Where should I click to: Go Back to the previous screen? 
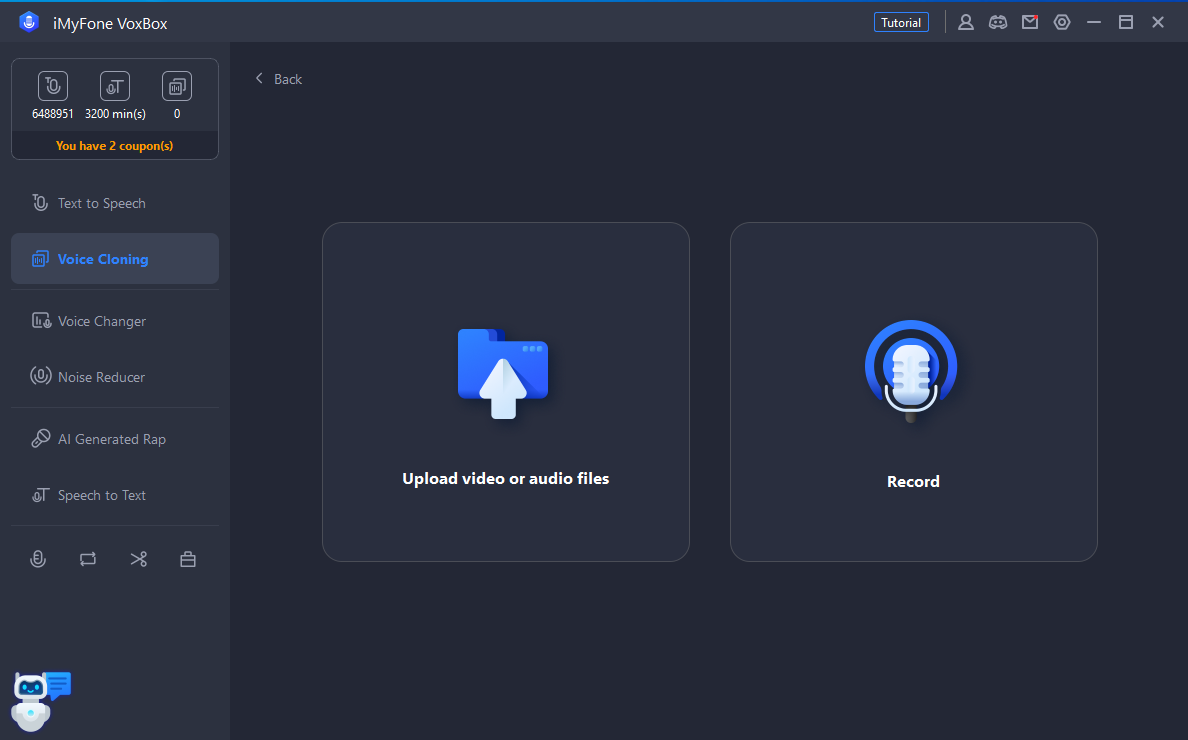click(279, 79)
